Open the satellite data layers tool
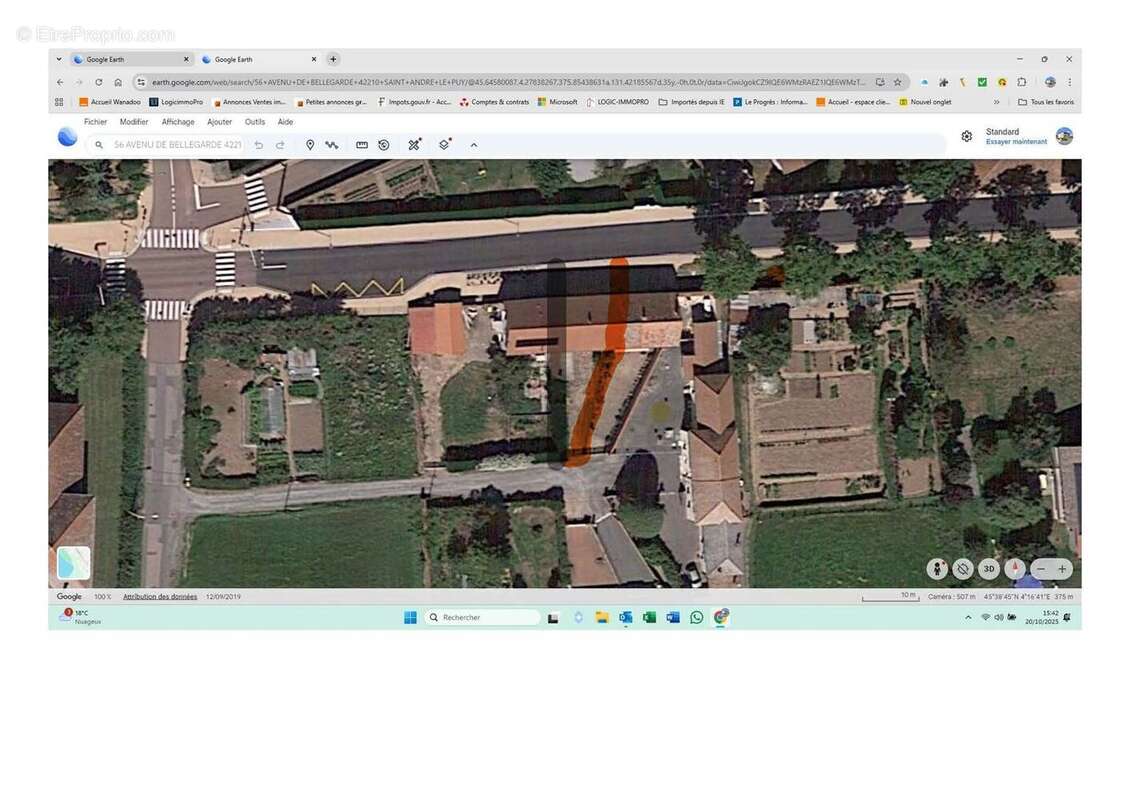 (x=414, y=144)
